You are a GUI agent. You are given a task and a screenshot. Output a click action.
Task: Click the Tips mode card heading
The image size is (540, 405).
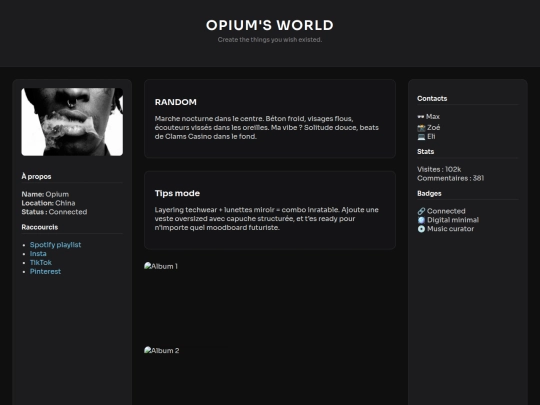[177, 193]
